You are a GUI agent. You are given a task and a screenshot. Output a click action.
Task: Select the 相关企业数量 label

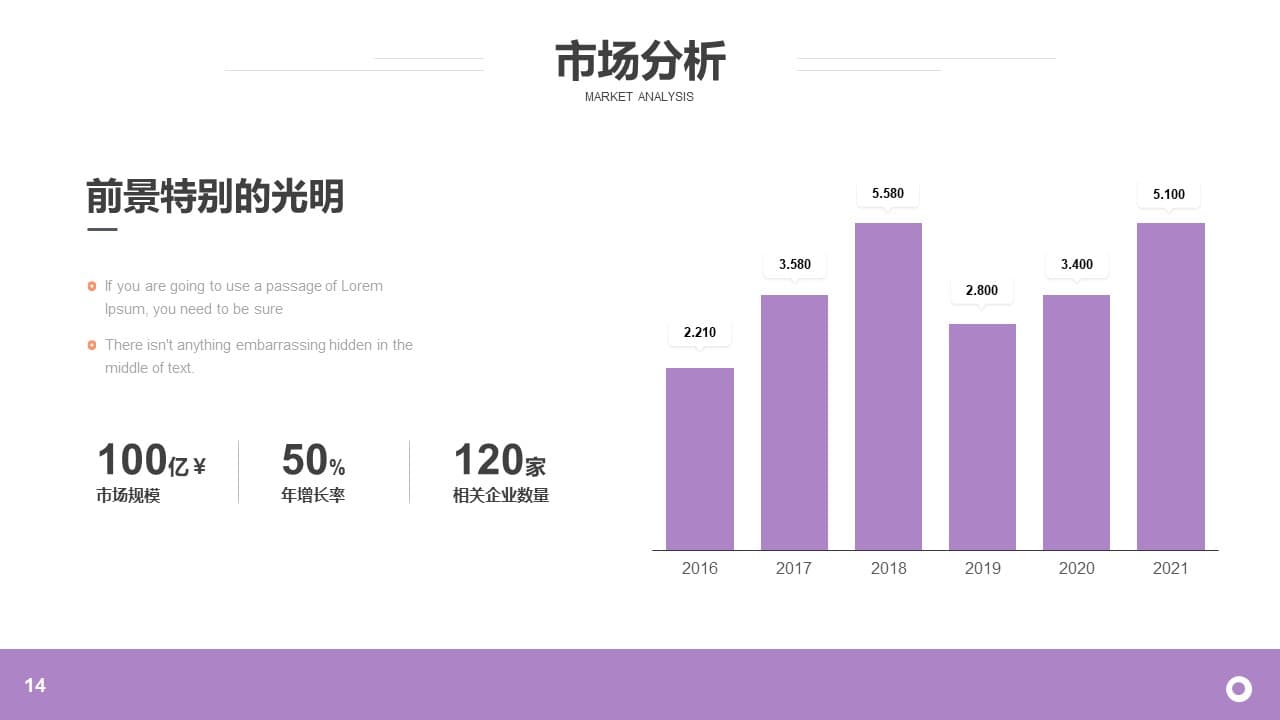tap(501, 495)
